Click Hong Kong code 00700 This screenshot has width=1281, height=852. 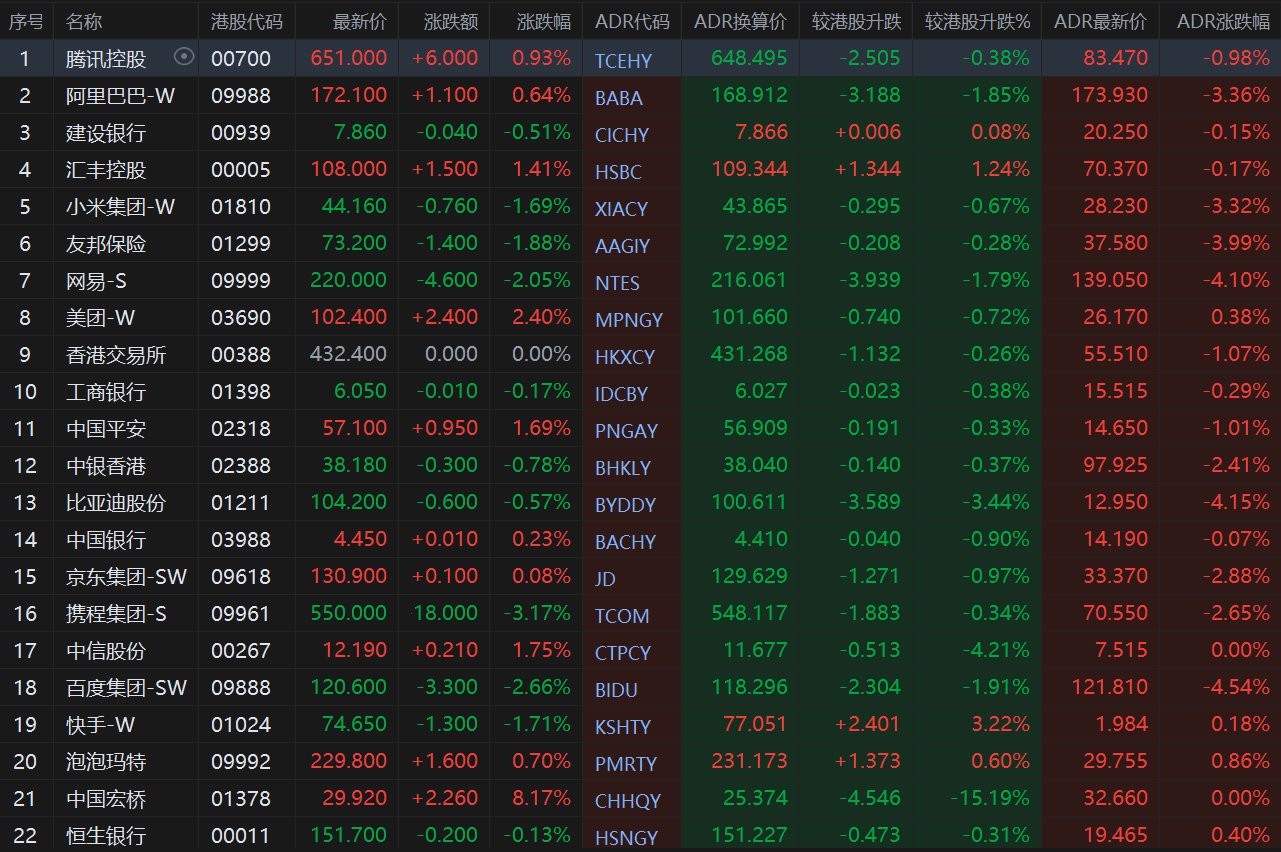pos(241,59)
